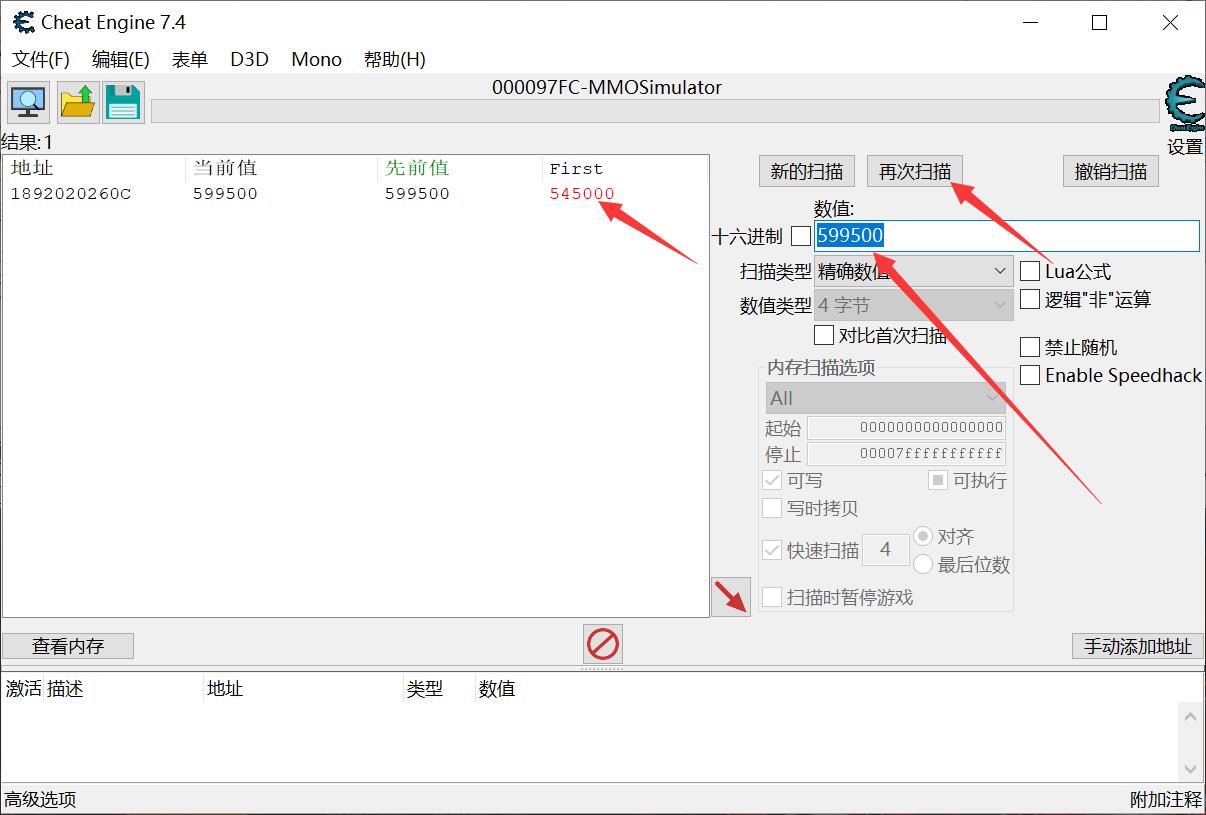Click the 数值 column header in address list
Screen dimensions: 1206x815
(x=497, y=688)
